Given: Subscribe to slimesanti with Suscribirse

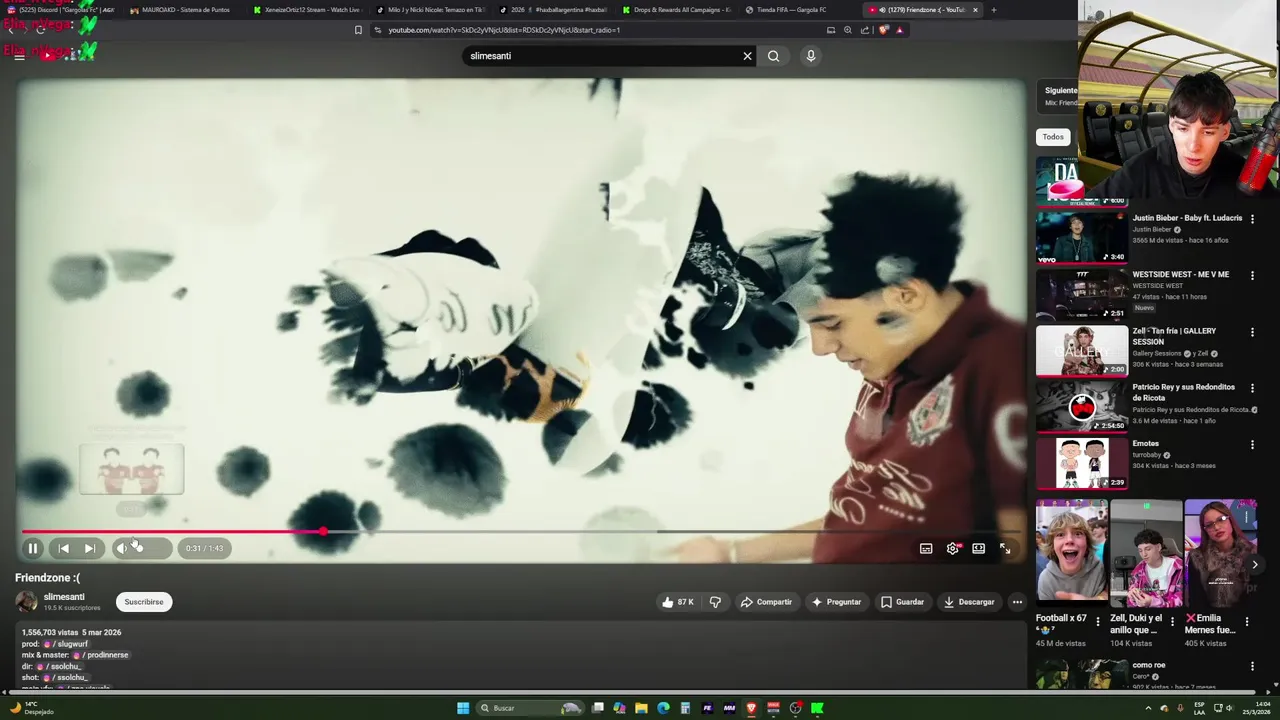Looking at the screenshot, I should point(144,602).
